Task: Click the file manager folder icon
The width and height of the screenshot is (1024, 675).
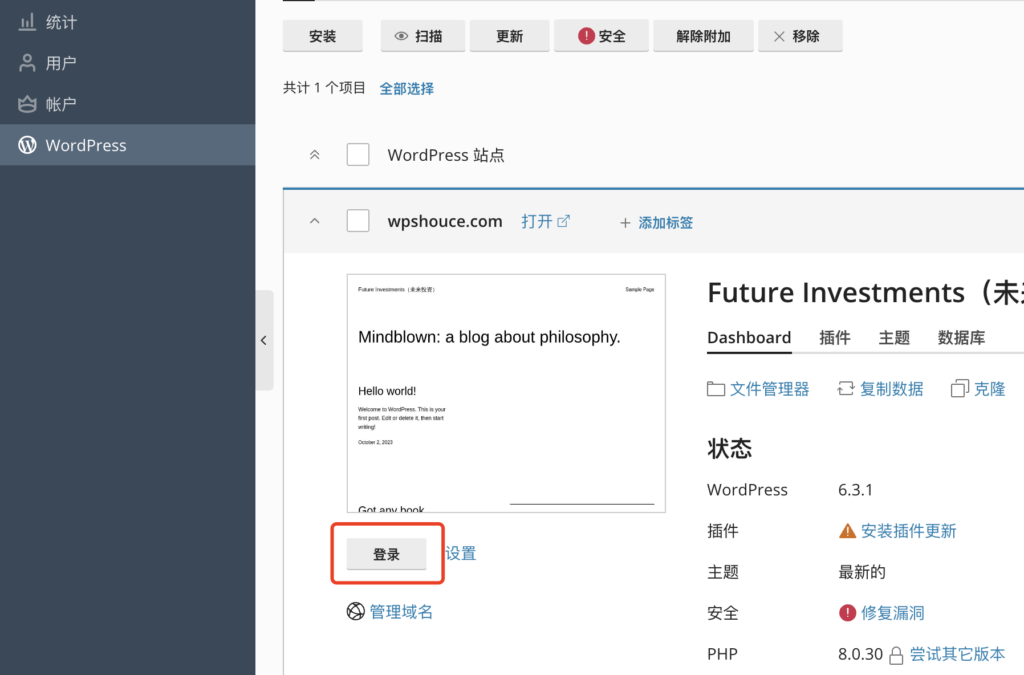Action: [716, 389]
